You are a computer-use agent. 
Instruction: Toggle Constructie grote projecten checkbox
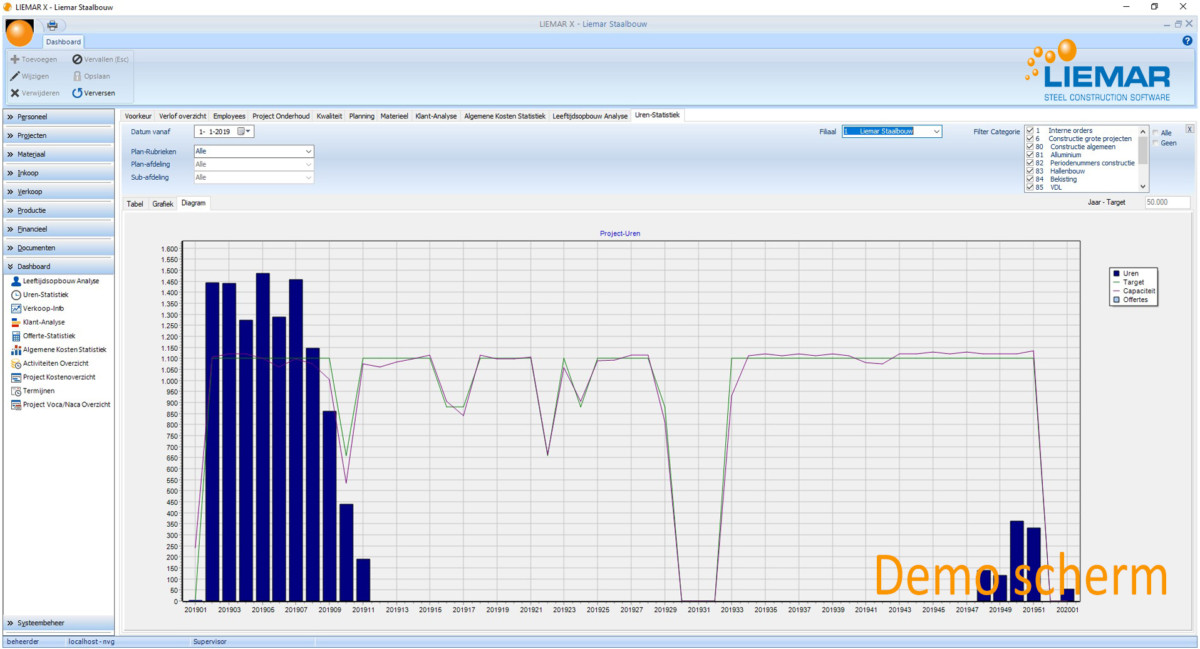[1029, 138]
